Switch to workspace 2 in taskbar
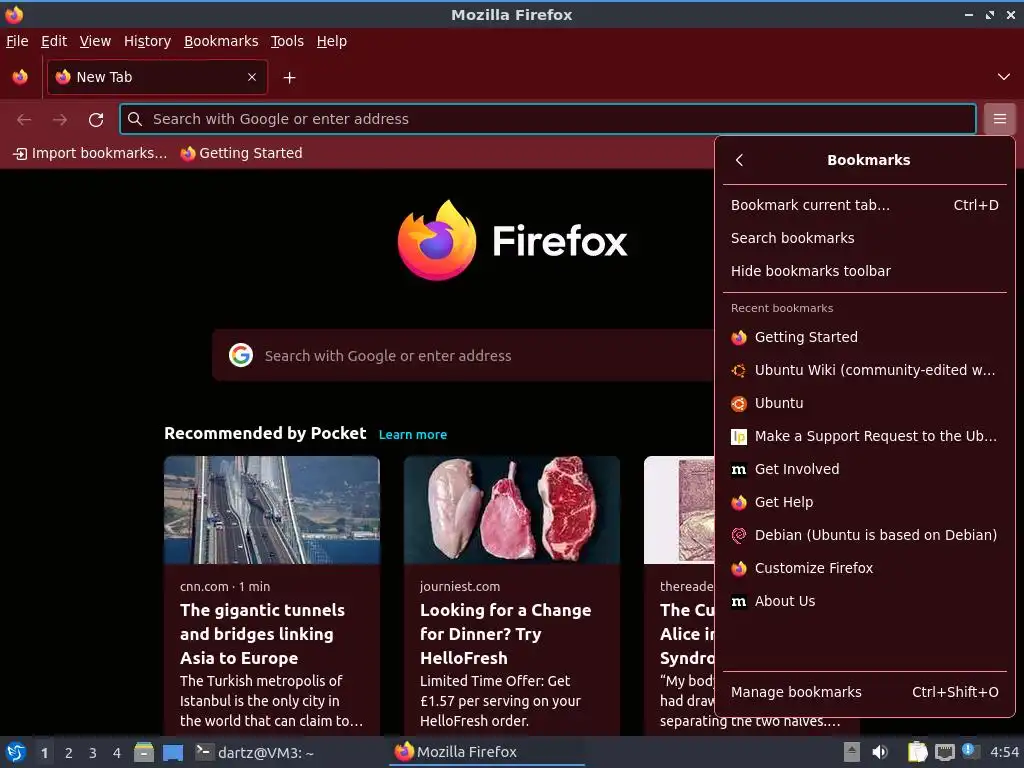Viewport: 1024px width, 768px height. [69, 753]
